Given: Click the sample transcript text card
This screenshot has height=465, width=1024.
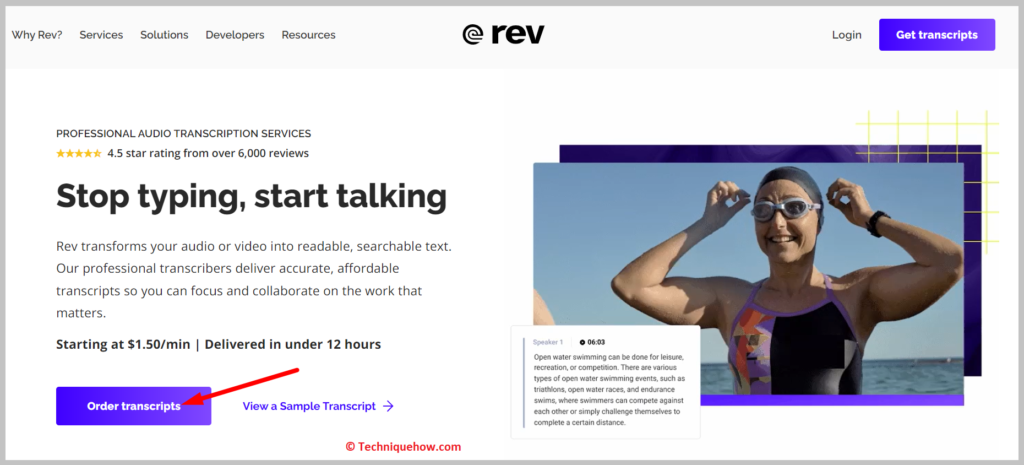Looking at the screenshot, I should pos(605,382).
